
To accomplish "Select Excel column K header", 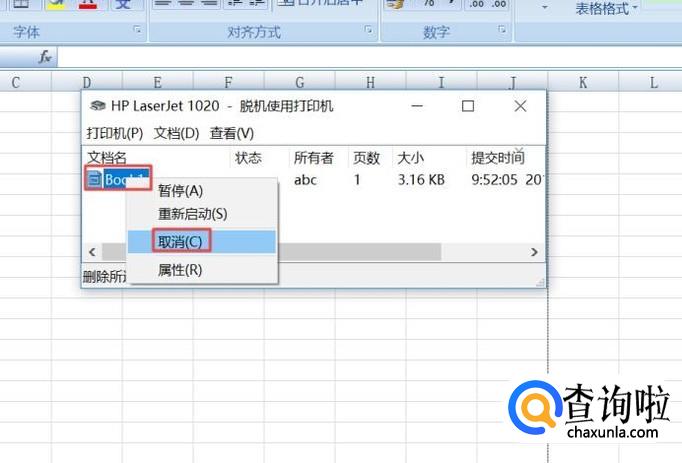I will point(583,82).
